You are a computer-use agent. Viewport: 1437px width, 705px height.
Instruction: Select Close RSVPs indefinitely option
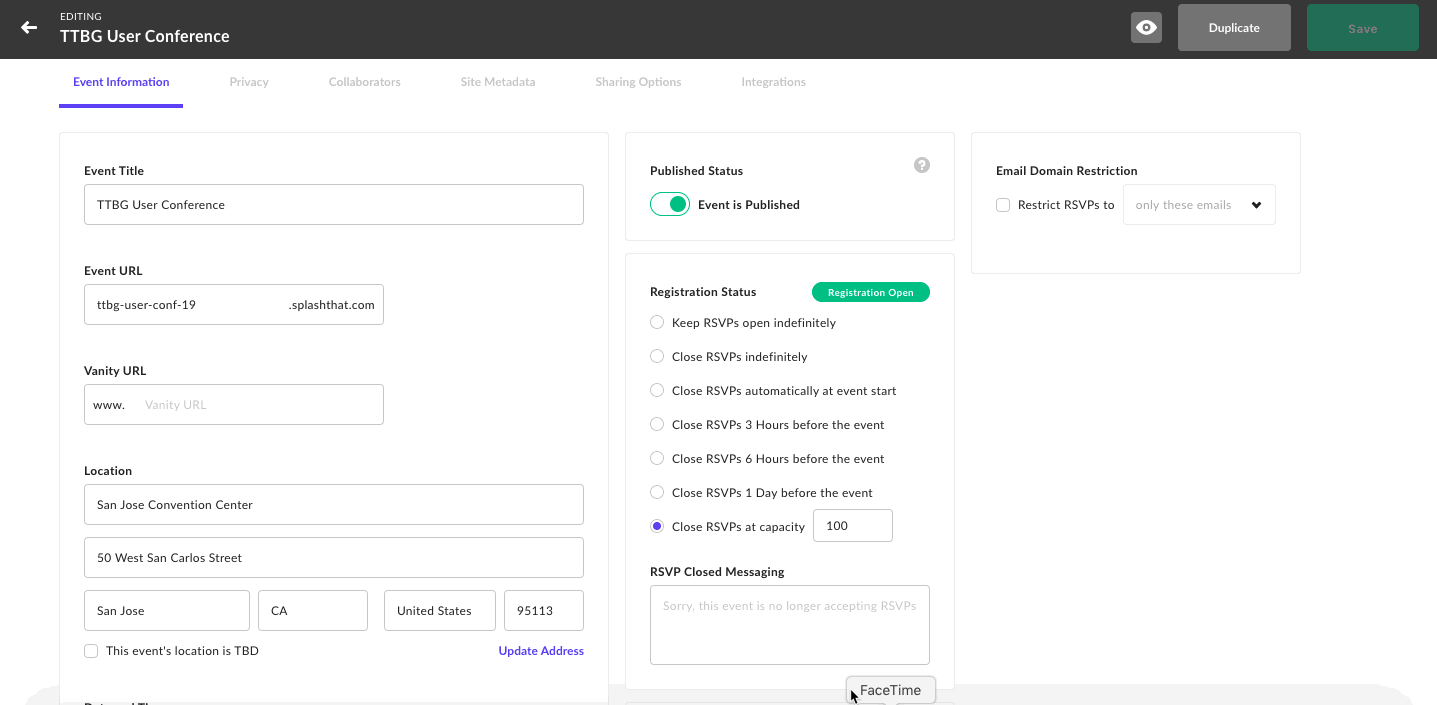(x=657, y=356)
